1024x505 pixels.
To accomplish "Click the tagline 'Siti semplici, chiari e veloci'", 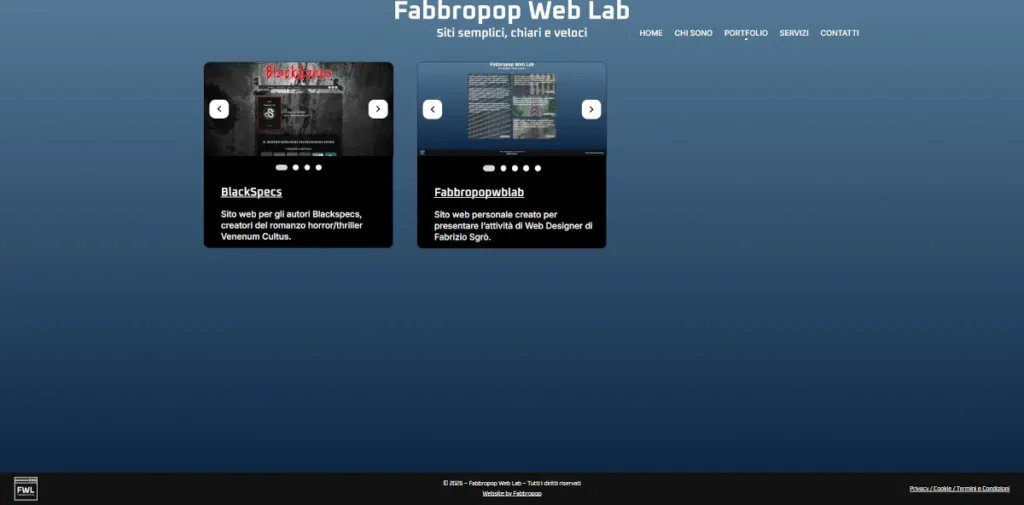I will coord(511,33).
